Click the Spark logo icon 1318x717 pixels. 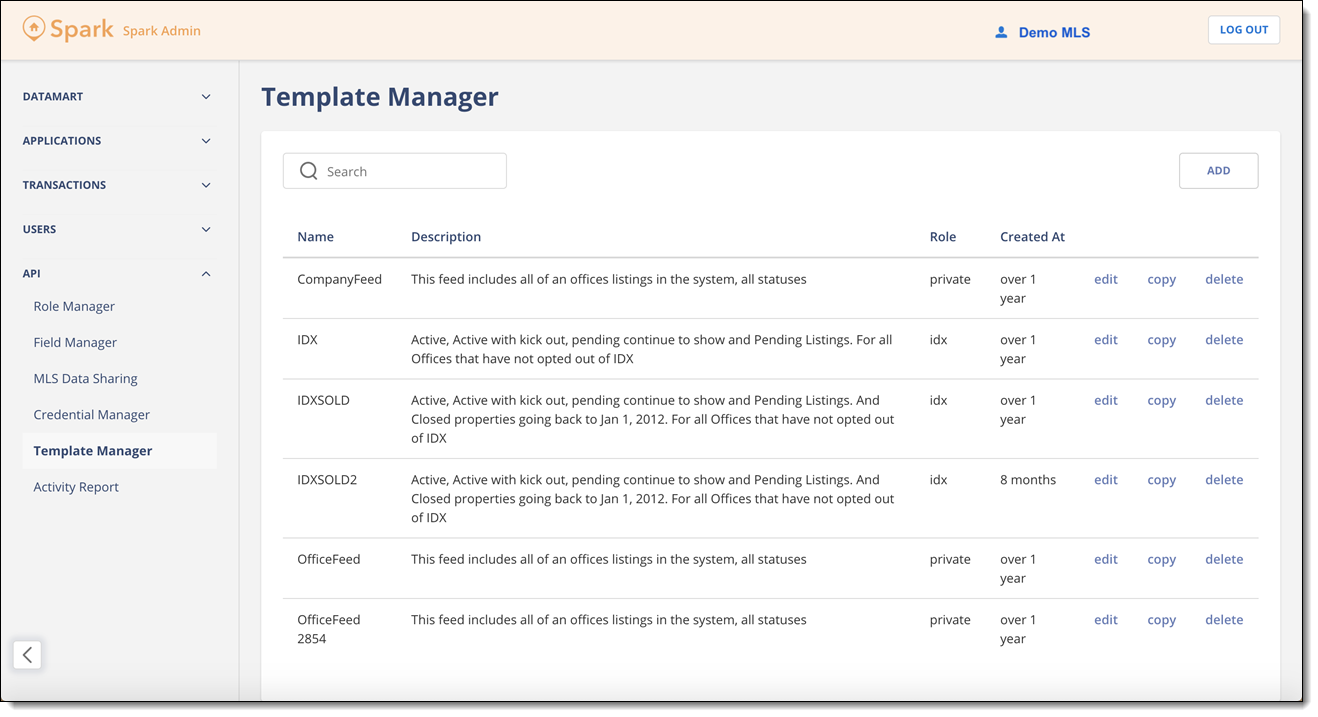tap(34, 29)
